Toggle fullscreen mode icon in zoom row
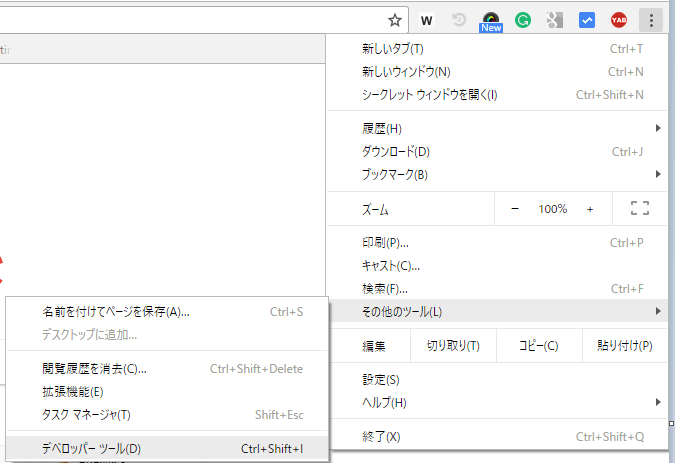 click(641, 209)
